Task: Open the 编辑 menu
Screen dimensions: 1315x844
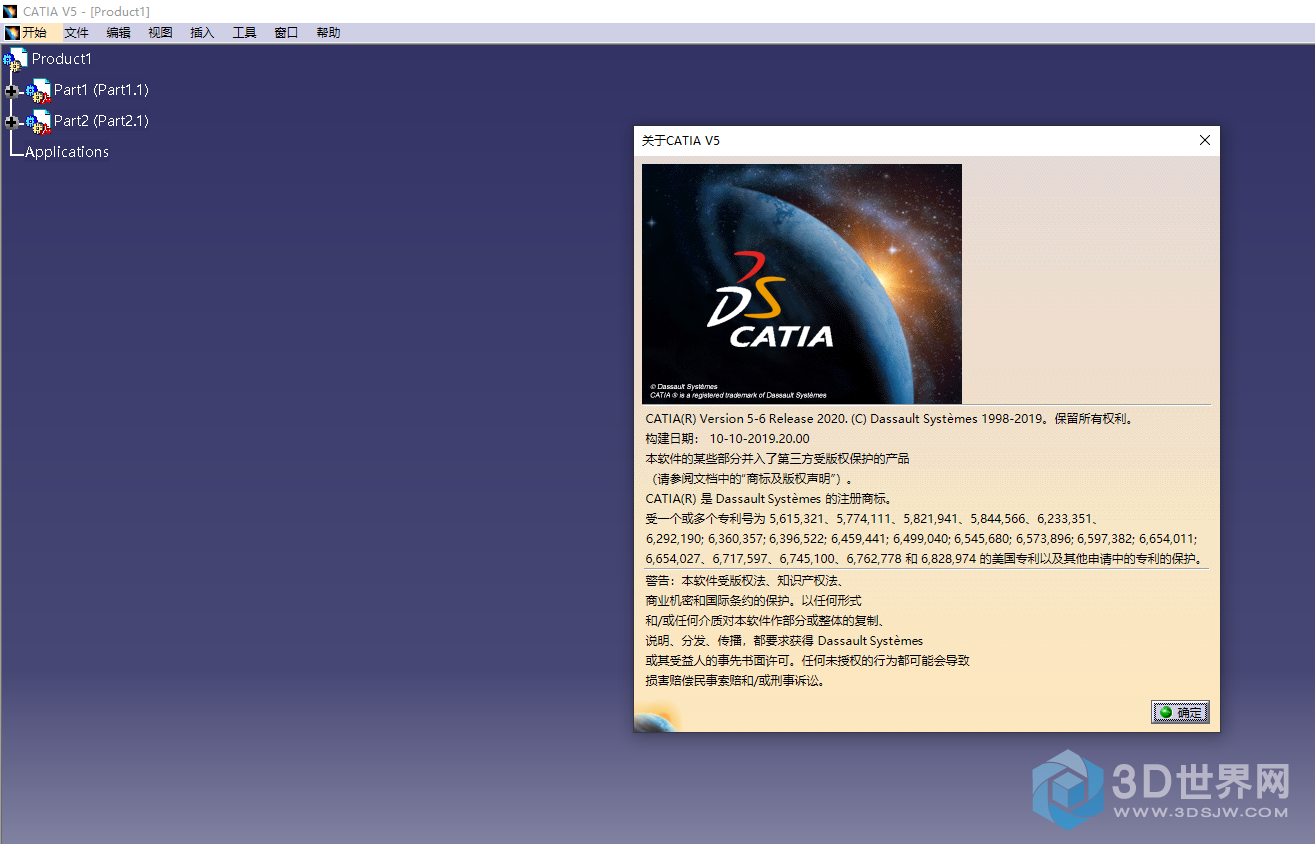Action: coord(118,33)
